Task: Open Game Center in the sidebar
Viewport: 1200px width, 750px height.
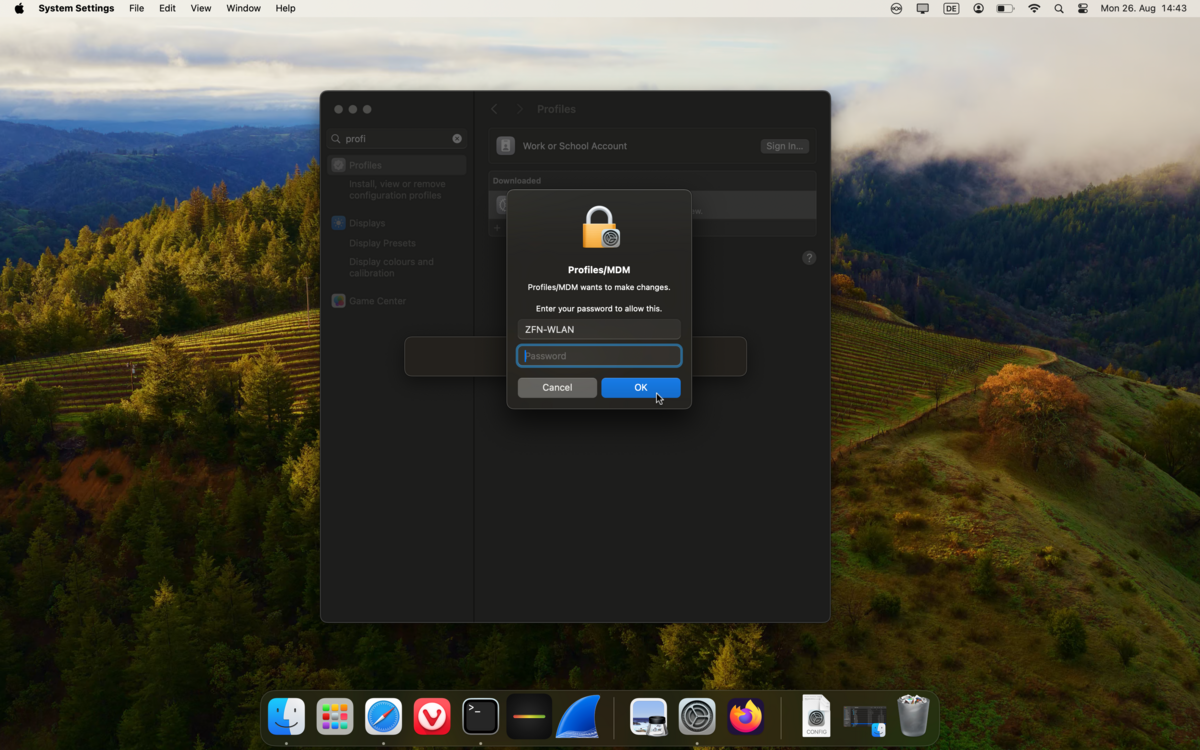Action: pyautogui.click(x=377, y=301)
